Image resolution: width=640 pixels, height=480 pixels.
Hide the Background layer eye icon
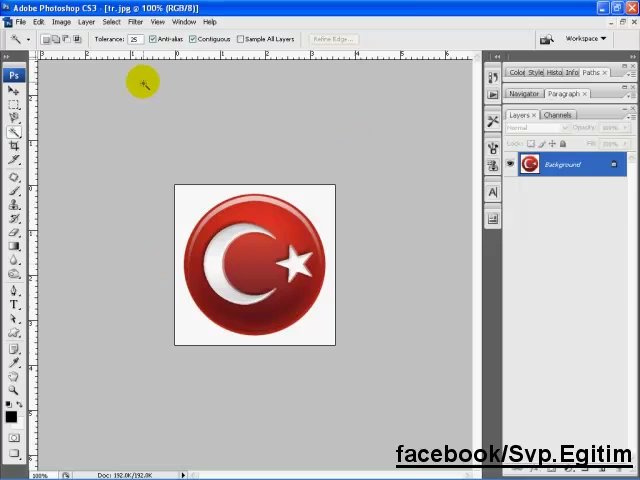[x=510, y=164]
